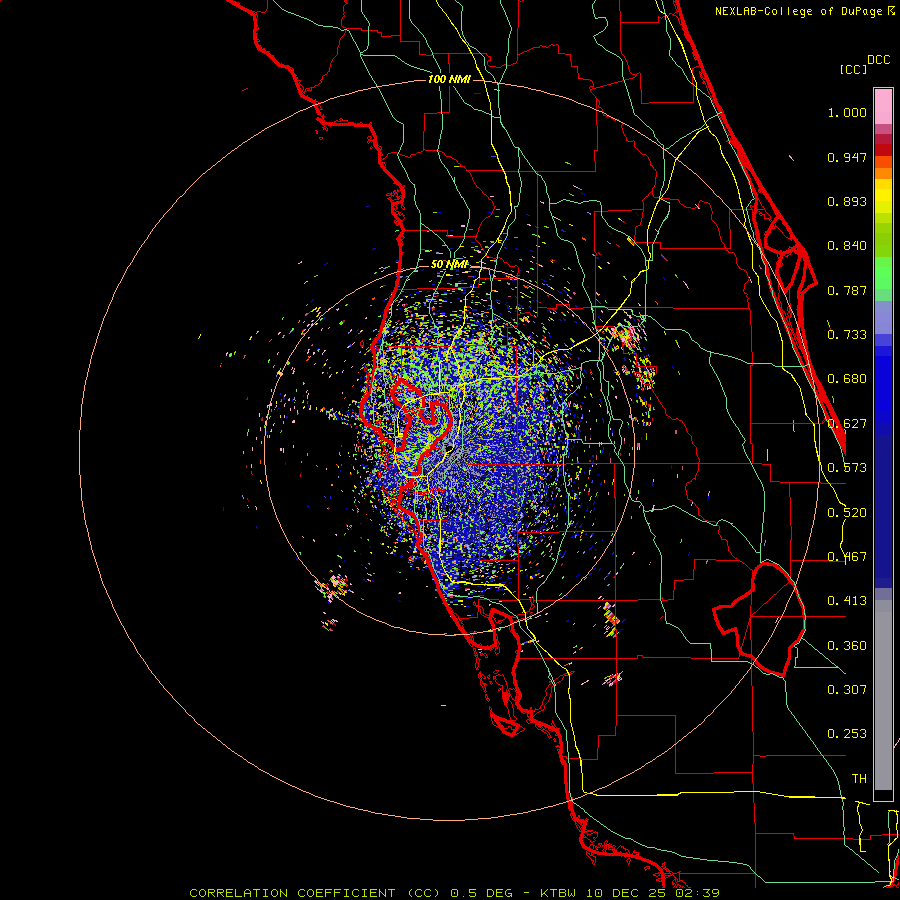Select the 0.253 scale value
Viewport: 900px width, 900px height.
click(847, 734)
